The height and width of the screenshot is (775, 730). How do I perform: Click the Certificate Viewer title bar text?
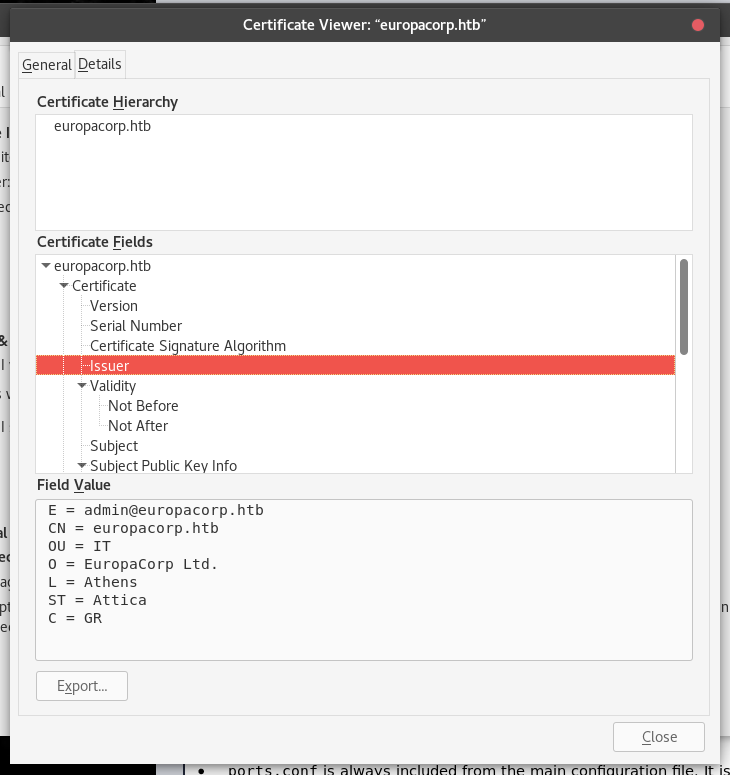[365, 25]
